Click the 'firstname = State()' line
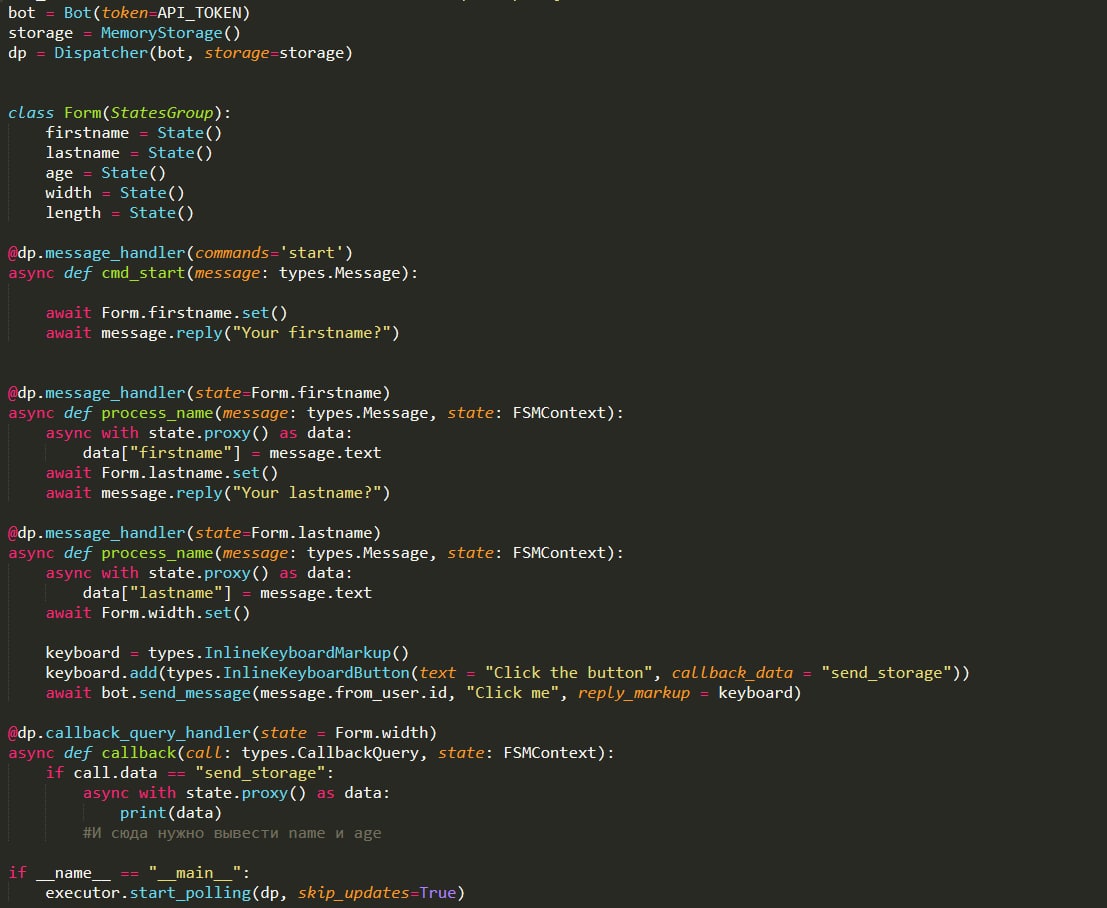The image size is (1107, 908). pyautogui.click(x=133, y=133)
